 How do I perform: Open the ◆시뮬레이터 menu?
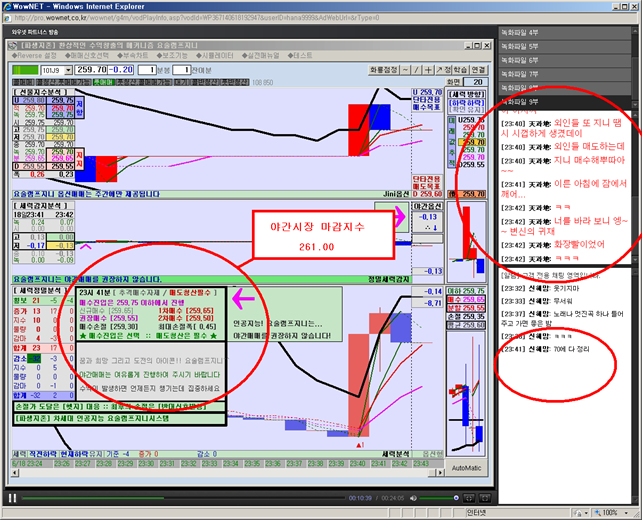pyautogui.click(x=215, y=55)
